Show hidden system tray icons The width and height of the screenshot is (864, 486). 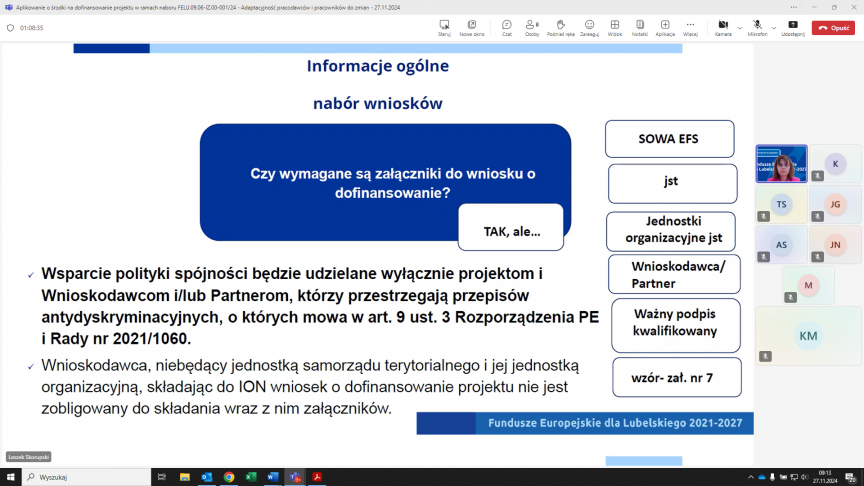click(x=750, y=477)
